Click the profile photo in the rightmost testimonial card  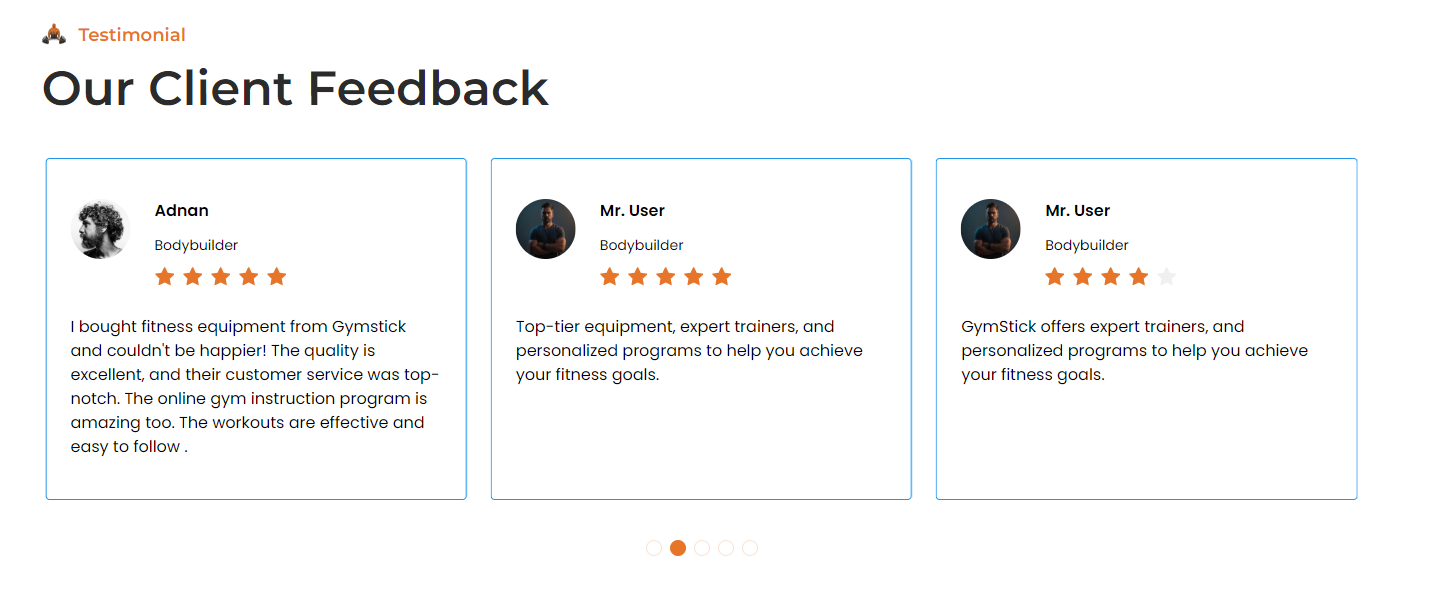[991, 229]
